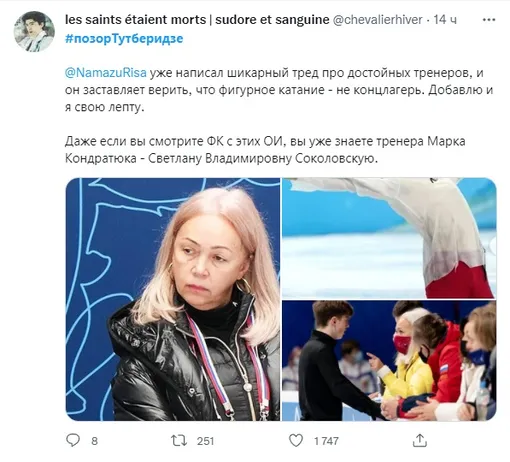Click text line mentioning Светлану Владимировну Соколовскую

click(x=222, y=159)
